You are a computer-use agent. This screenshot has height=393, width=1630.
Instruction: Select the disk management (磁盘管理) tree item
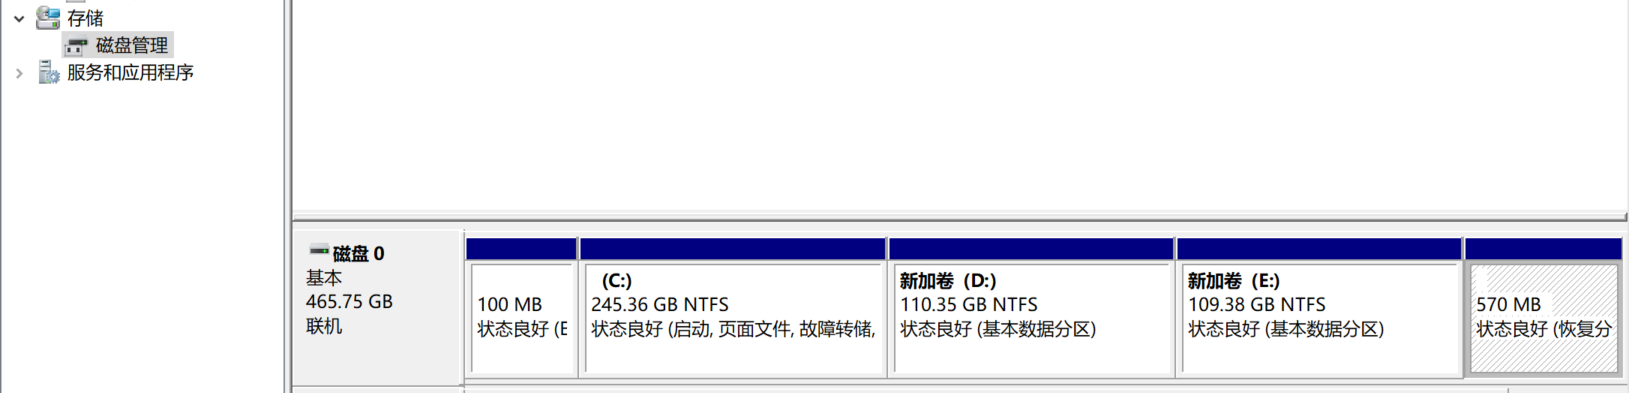132,45
